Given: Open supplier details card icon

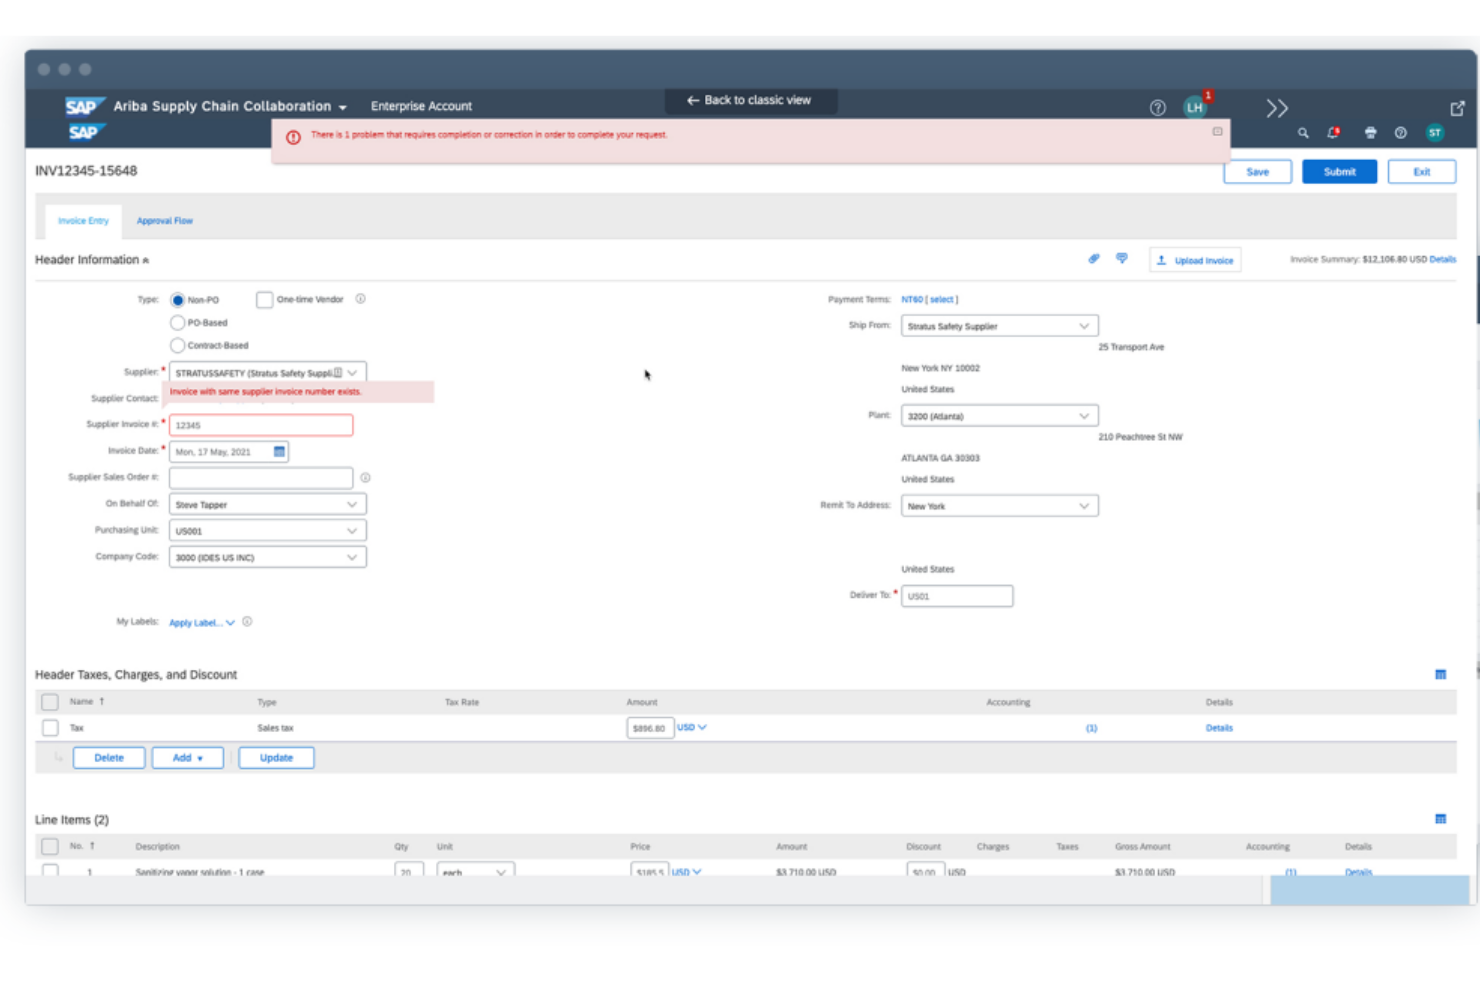Looking at the screenshot, I should 338,373.
